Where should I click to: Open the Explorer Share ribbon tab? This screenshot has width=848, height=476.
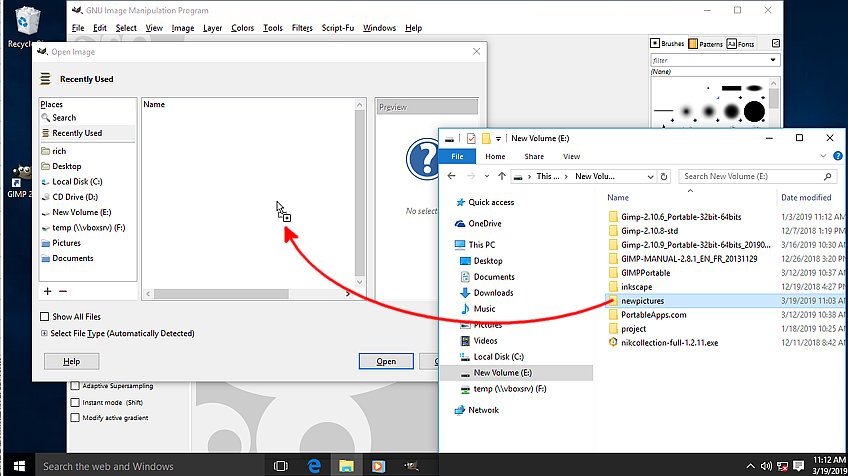pos(534,156)
